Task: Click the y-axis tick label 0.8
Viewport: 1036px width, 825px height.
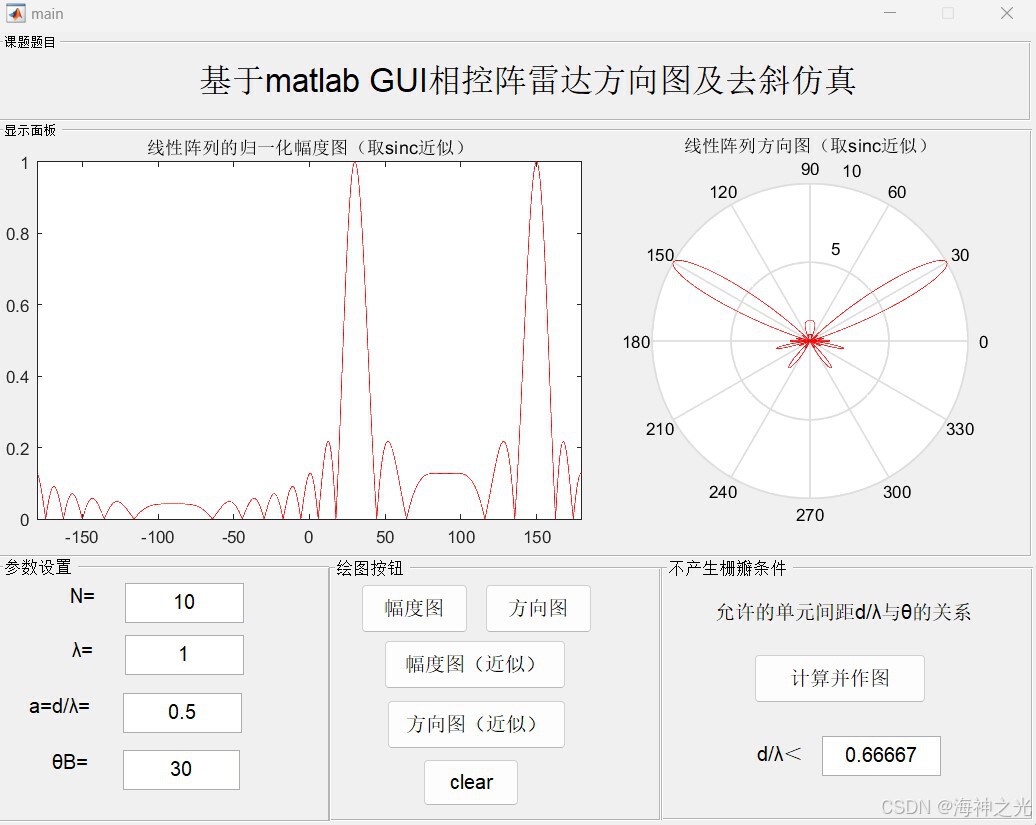Action: (x=17, y=234)
